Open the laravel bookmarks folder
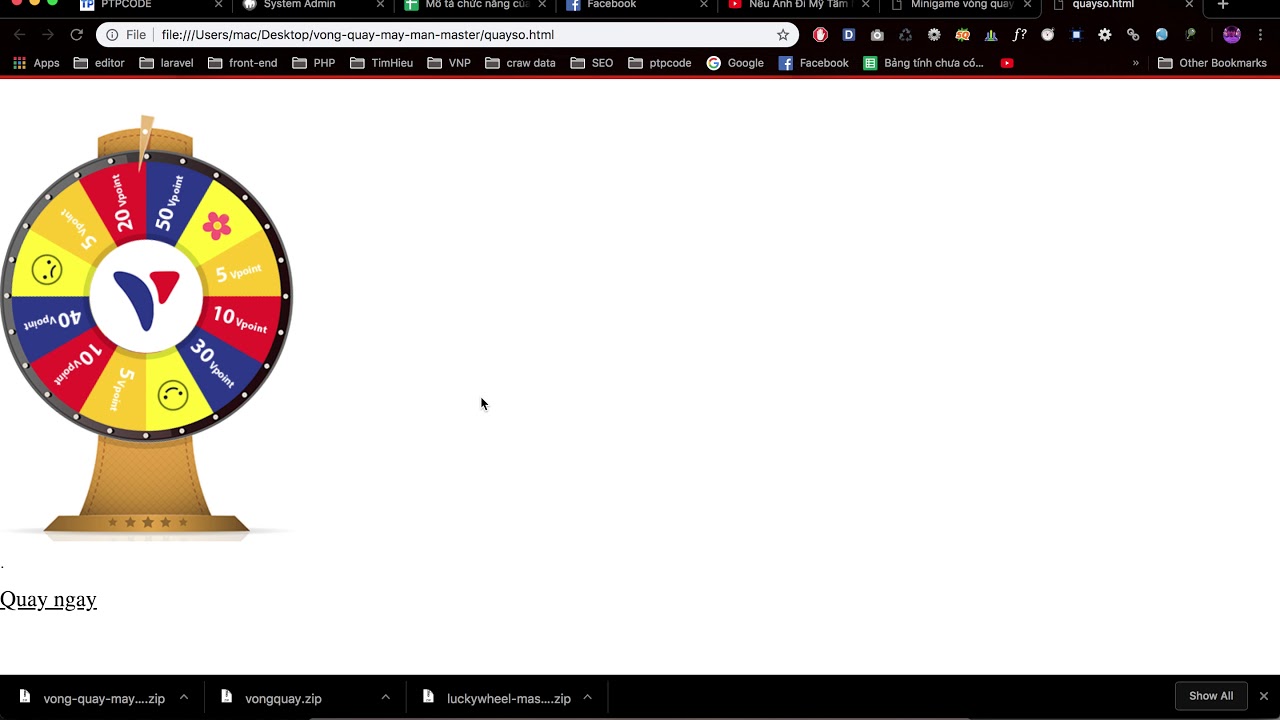The image size is (1280, 720). (x=166, y=63)
